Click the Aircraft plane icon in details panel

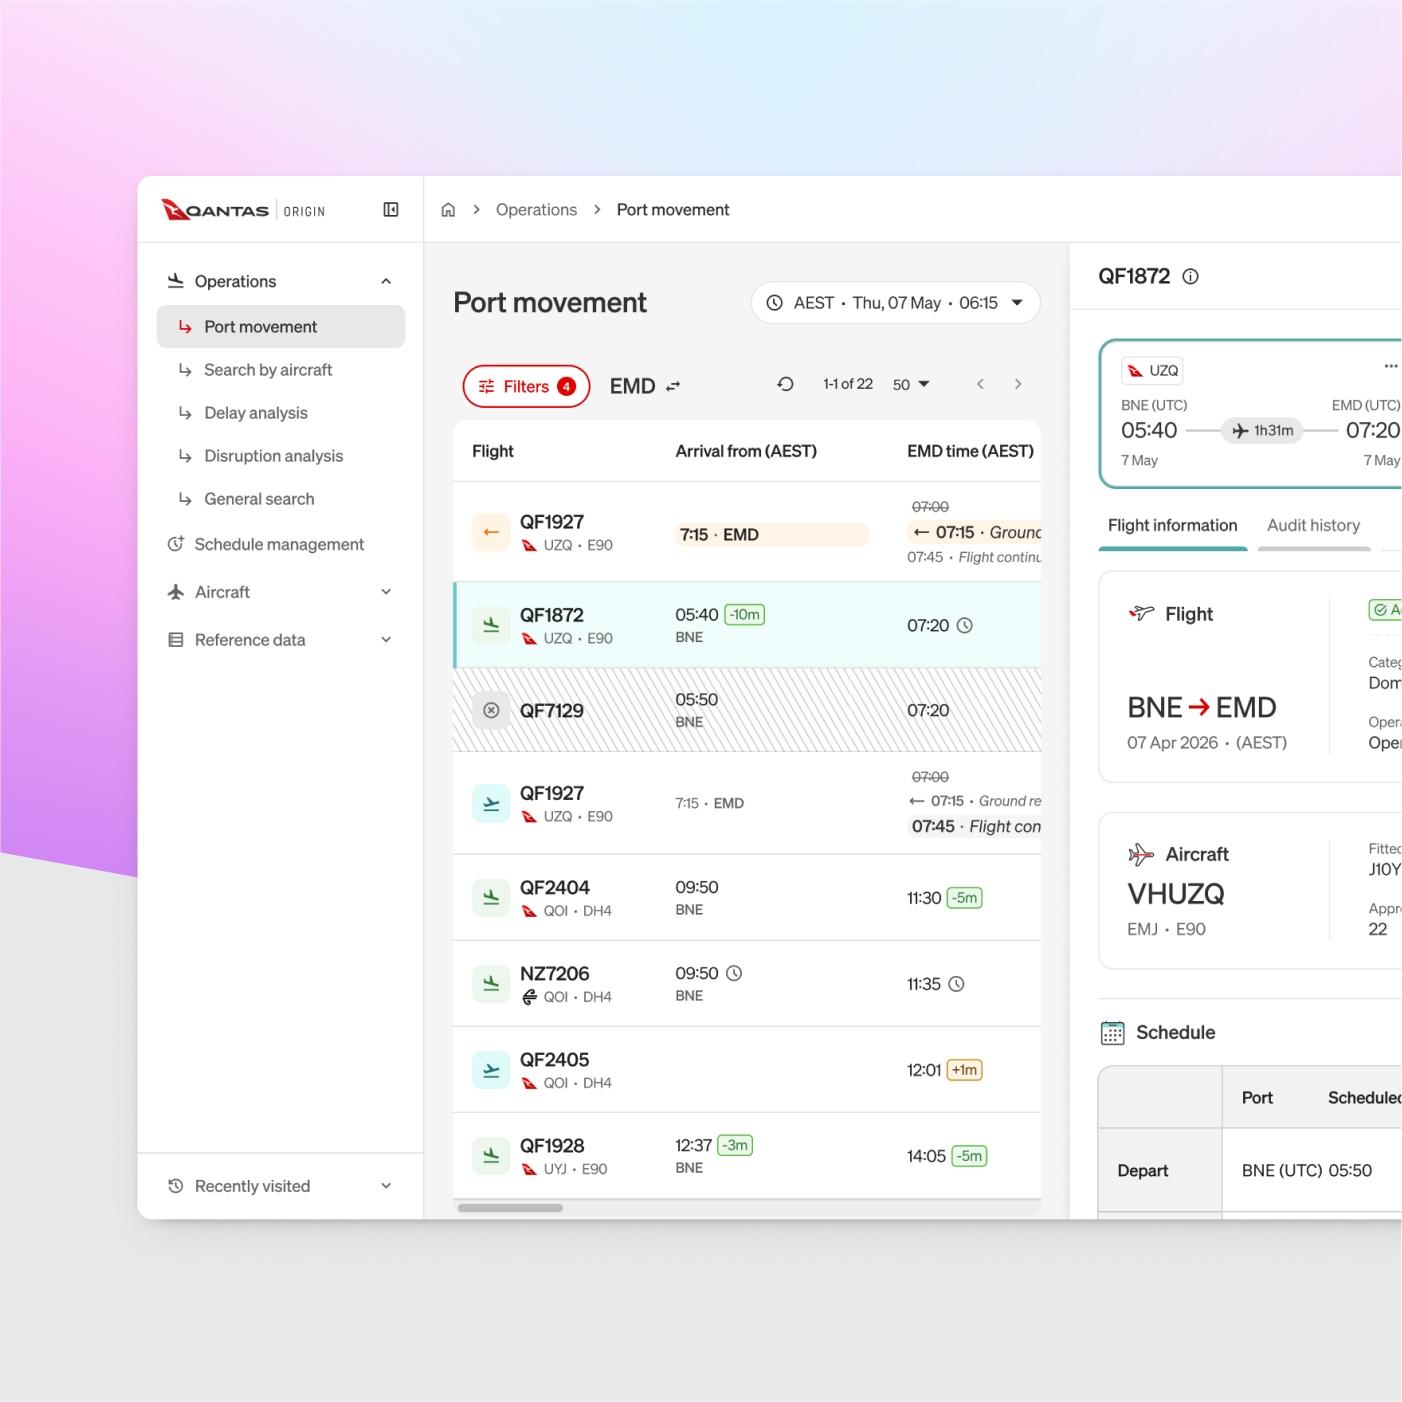click(1141, 854)
